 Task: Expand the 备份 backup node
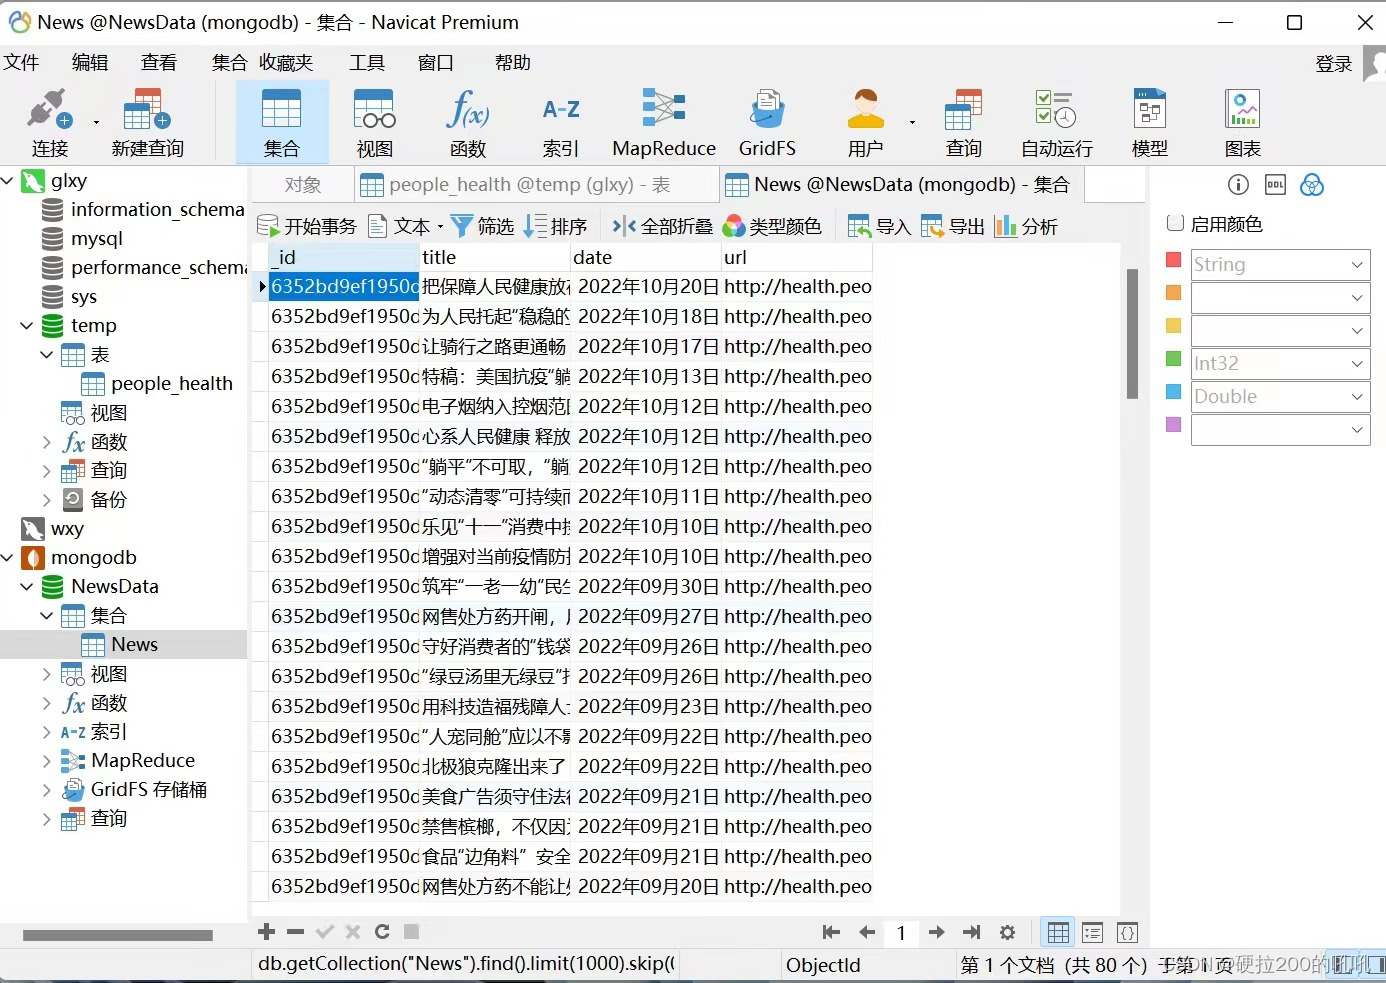tap(46, 500)
